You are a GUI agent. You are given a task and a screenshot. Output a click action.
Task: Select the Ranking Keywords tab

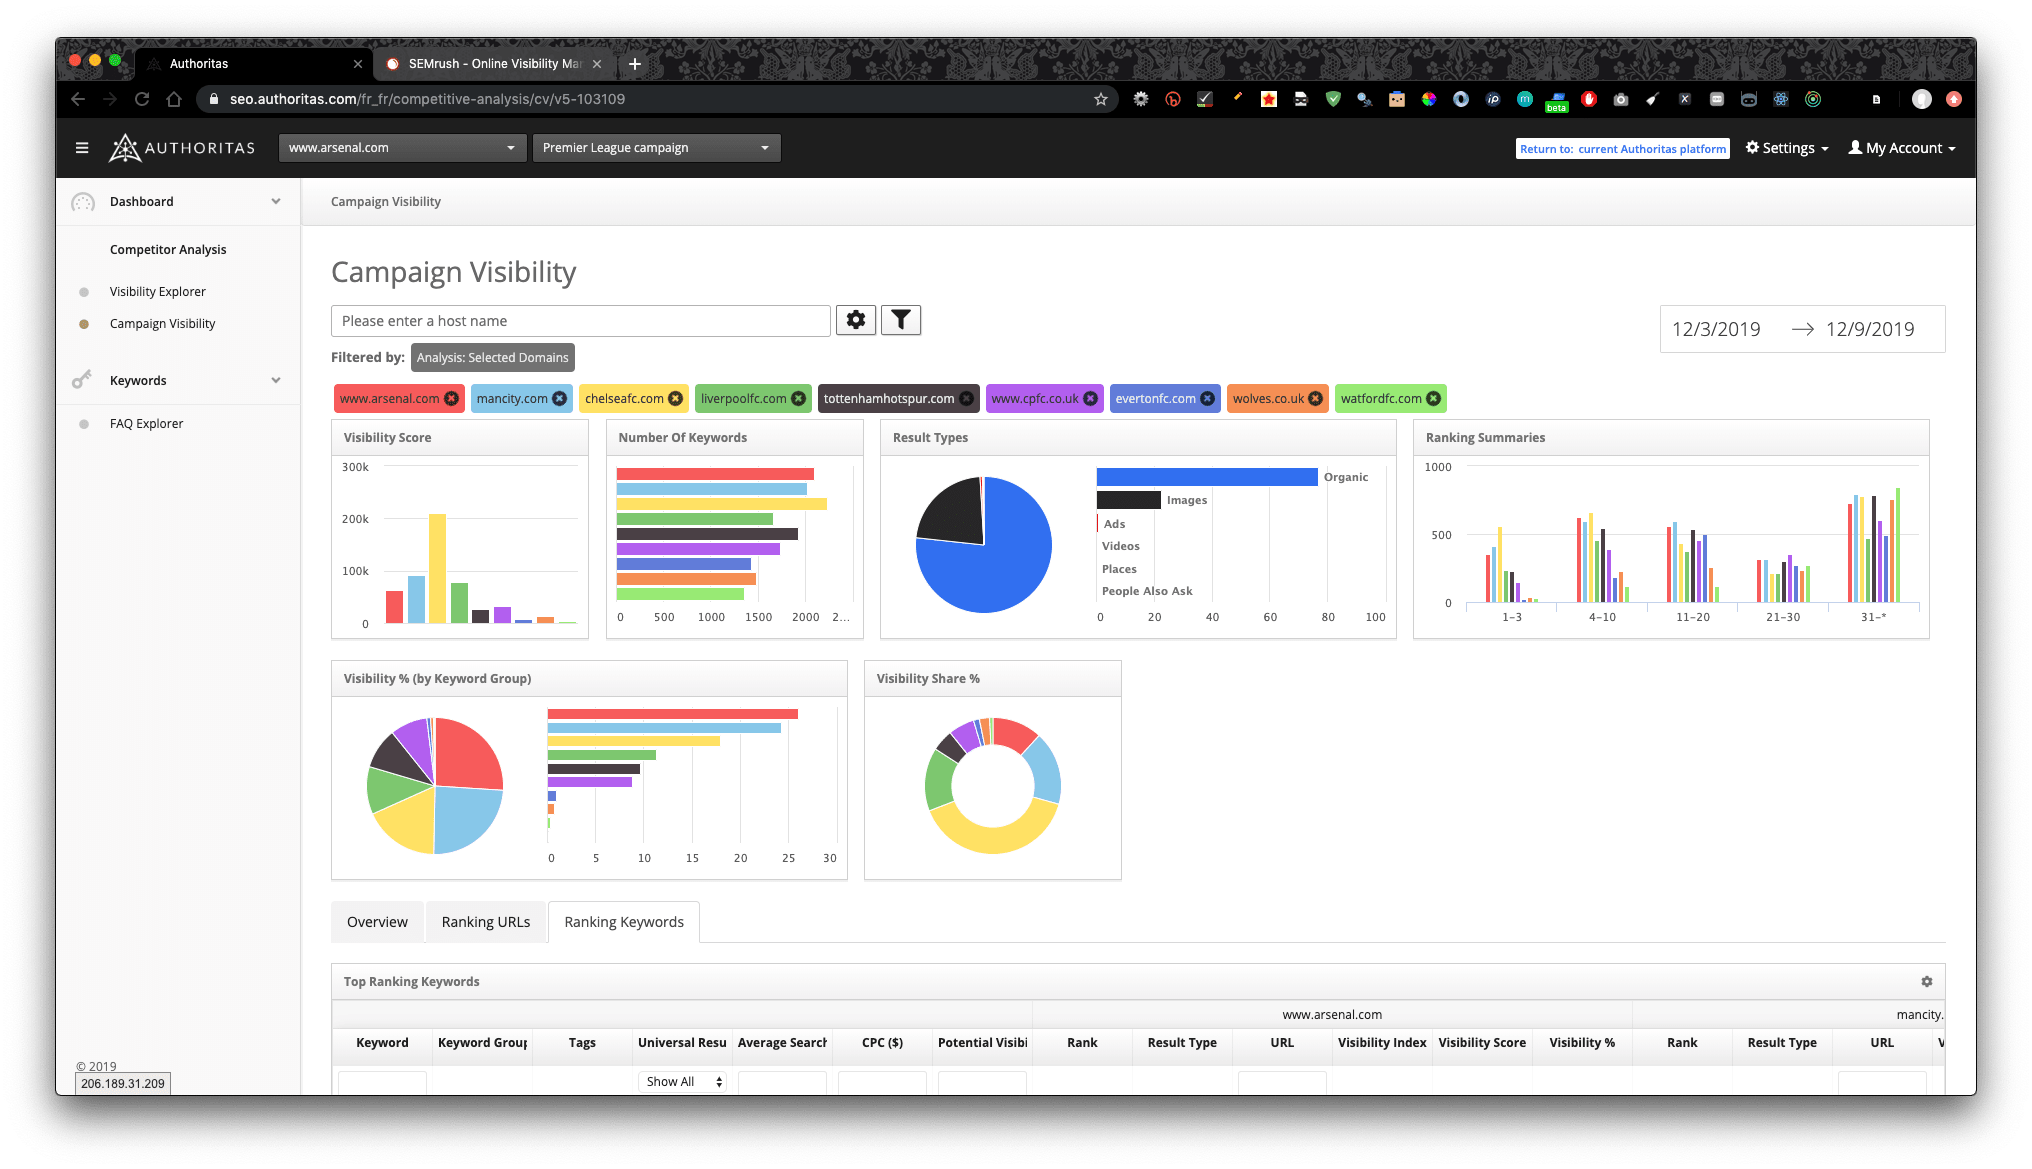coord(624,922)
